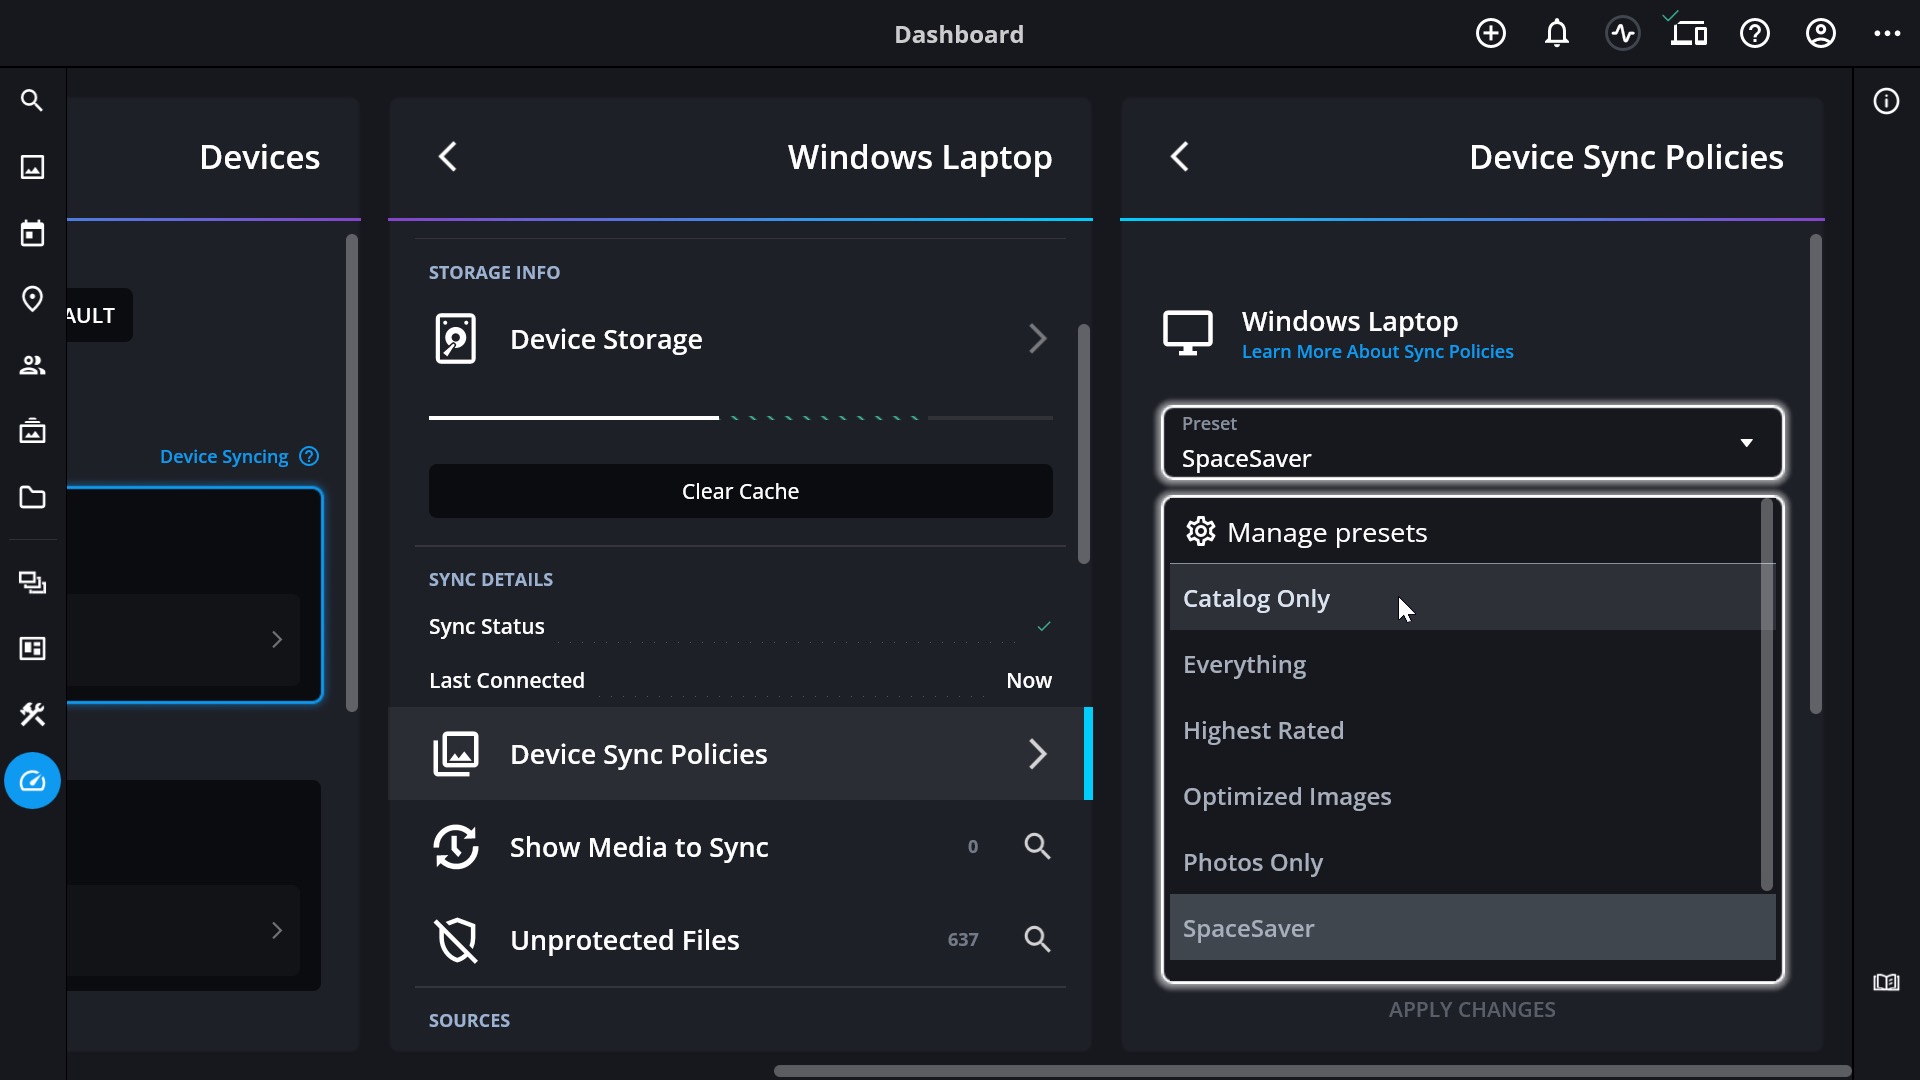Open the help question mark icon
The height and width of the screenshot is (1080, 1920).
[x=1754, y=34]
